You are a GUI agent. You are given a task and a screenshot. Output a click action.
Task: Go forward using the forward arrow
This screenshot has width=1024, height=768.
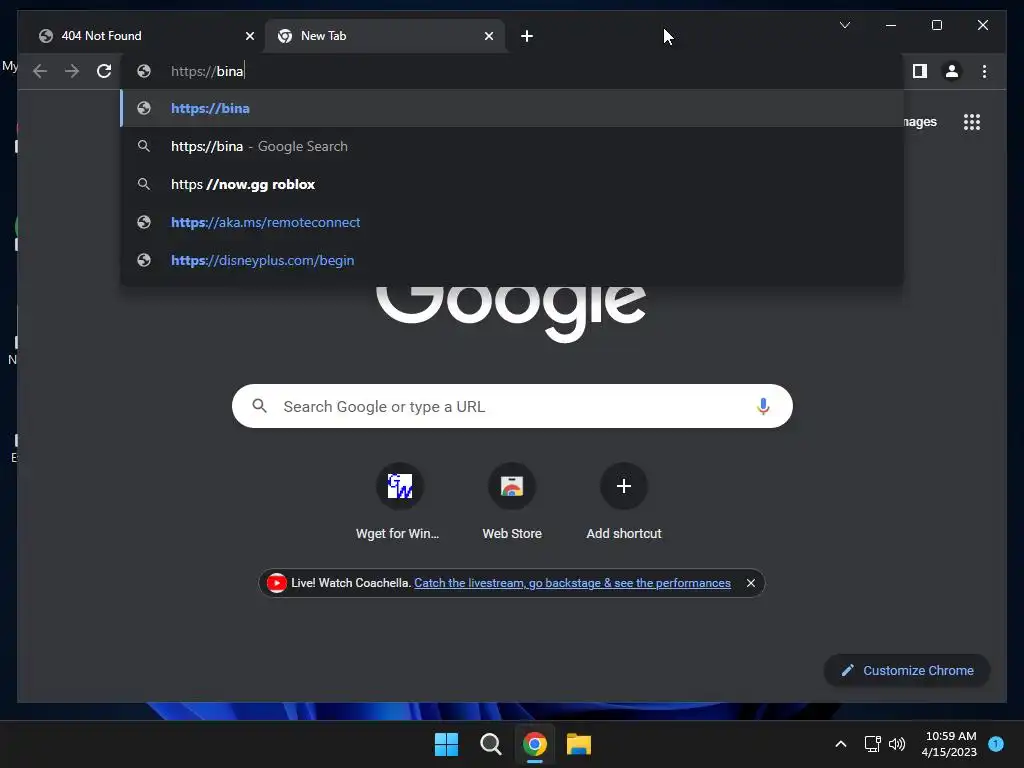point(72,71)
